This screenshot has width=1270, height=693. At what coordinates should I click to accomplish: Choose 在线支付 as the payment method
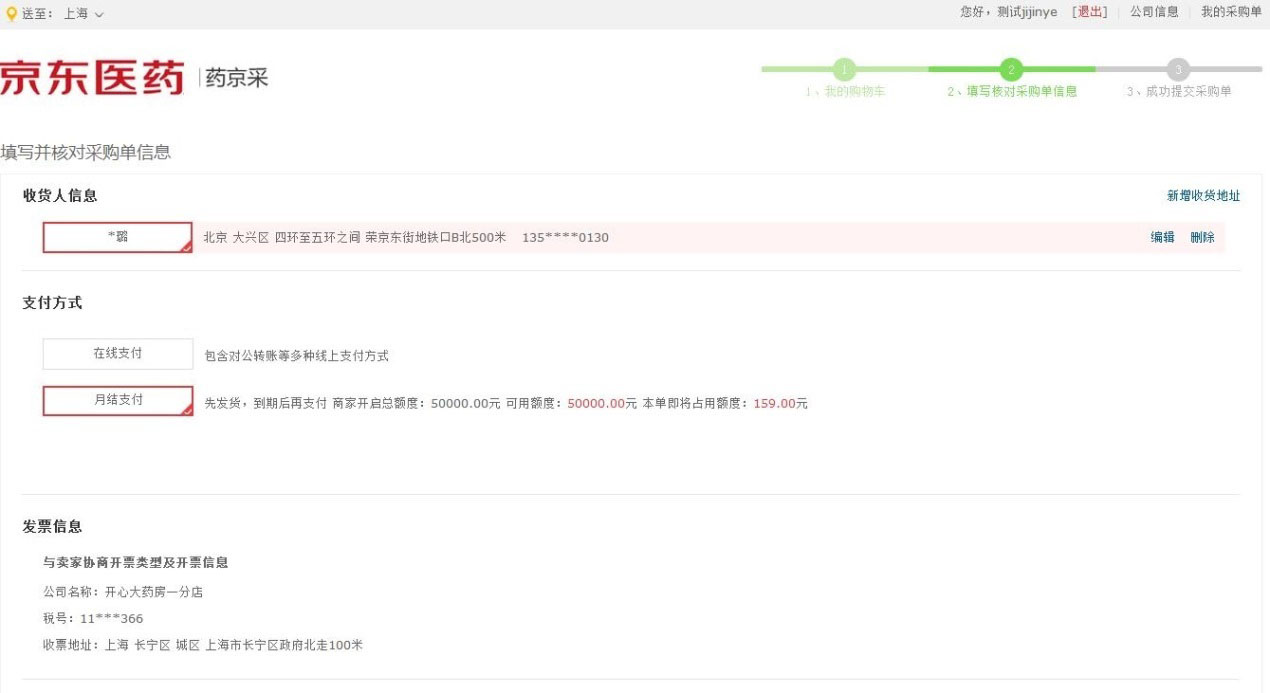tap(117, 354)
